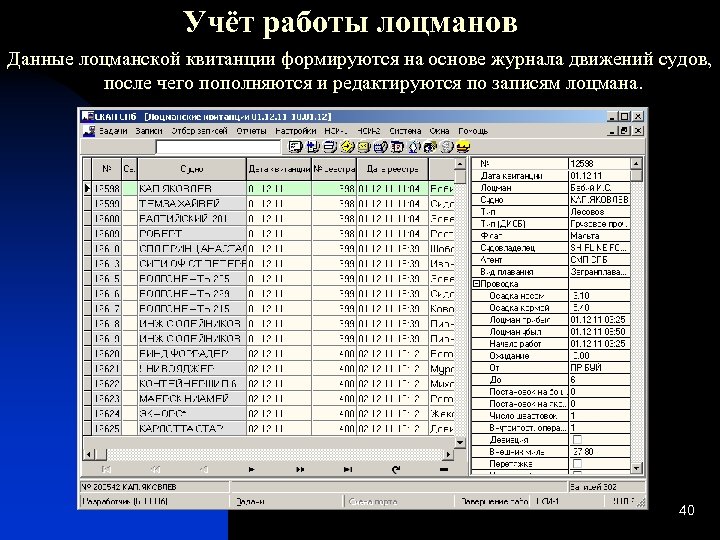Tick the Девиация checkbox

(577, 439)
